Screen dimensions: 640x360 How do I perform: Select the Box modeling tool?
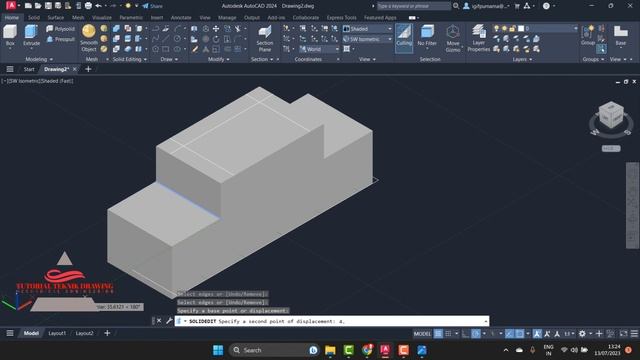(x=10, y=36)
